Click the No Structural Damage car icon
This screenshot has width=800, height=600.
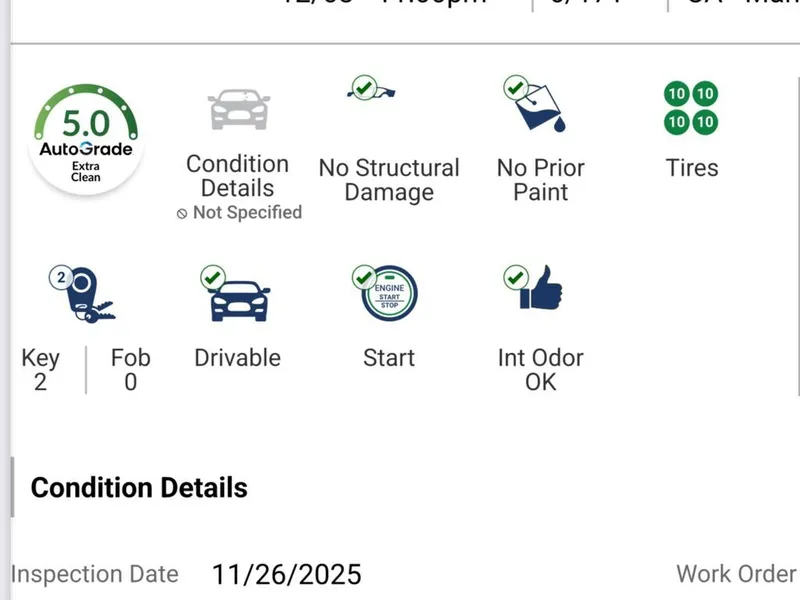[373, 90]
